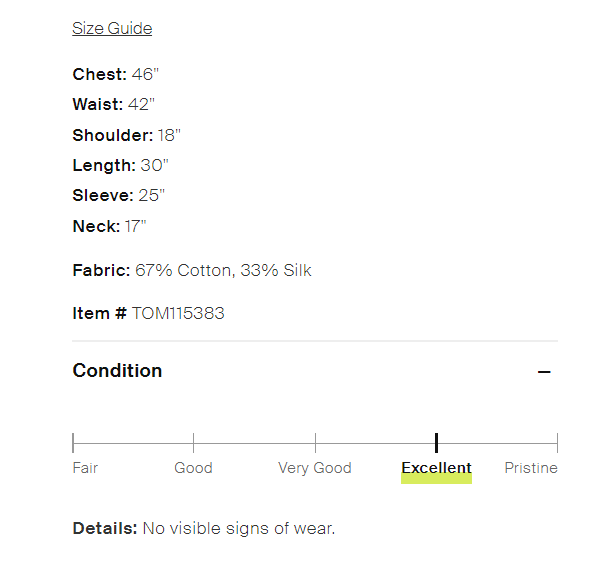Click the Condition section heading
This screenshot has height=564, width=612.
117,371
